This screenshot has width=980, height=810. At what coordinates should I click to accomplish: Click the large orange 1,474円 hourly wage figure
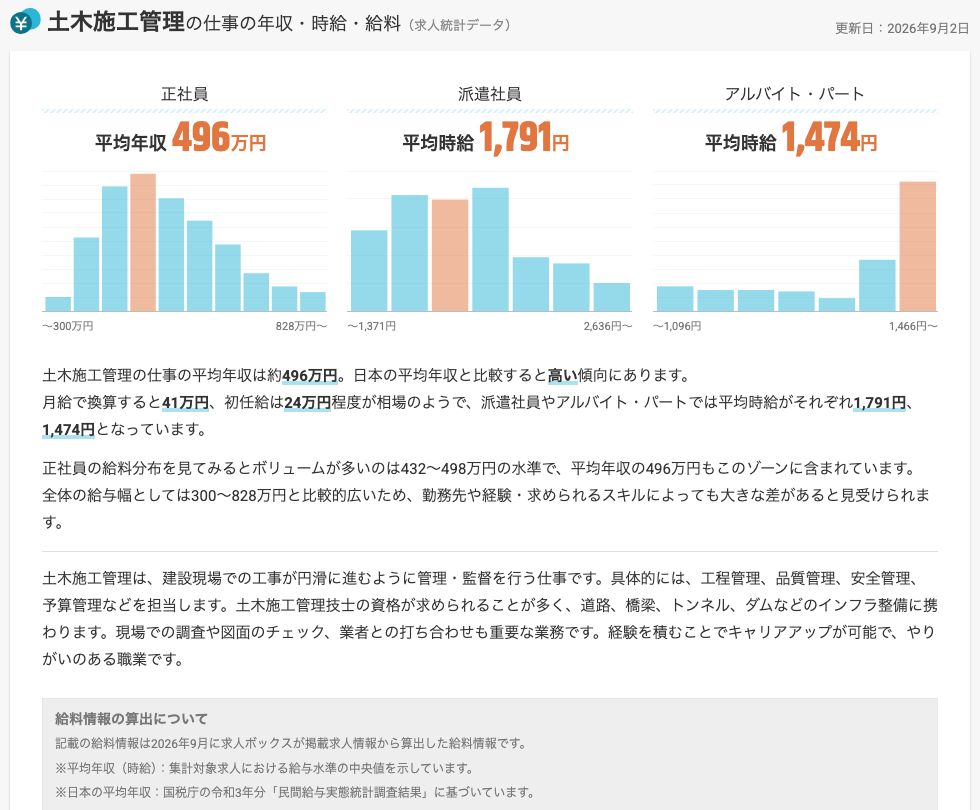click(x=829, y=137)
